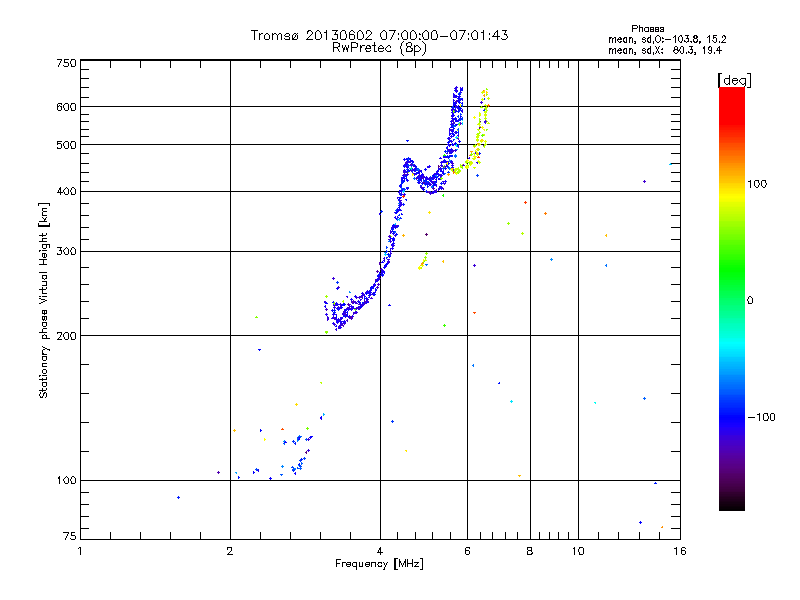
Task: Click the 'mean, sd,O:-103.8, 15.2' statistics line
Action: pos(667,39)
